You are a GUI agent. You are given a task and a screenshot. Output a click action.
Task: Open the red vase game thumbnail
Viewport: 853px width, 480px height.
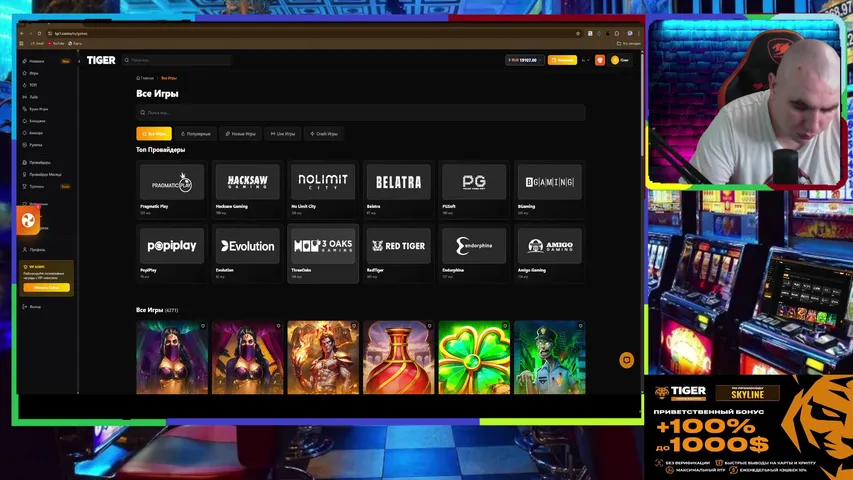point(399,359)
